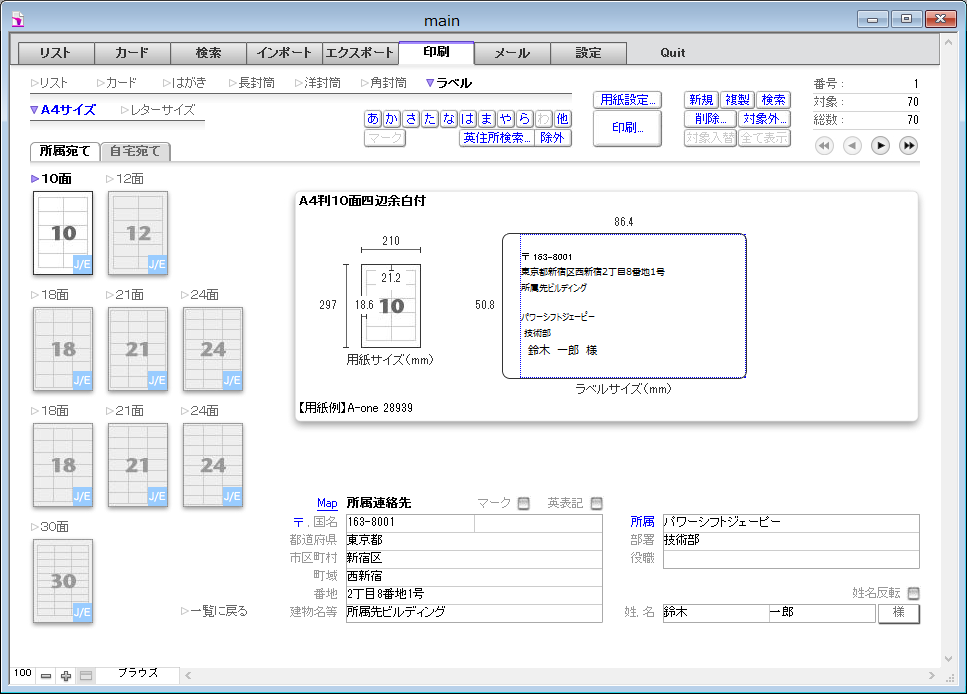Viewport: 967px width, 694px height.
Task: Filter names by あ index button
Action: point(373,119)
